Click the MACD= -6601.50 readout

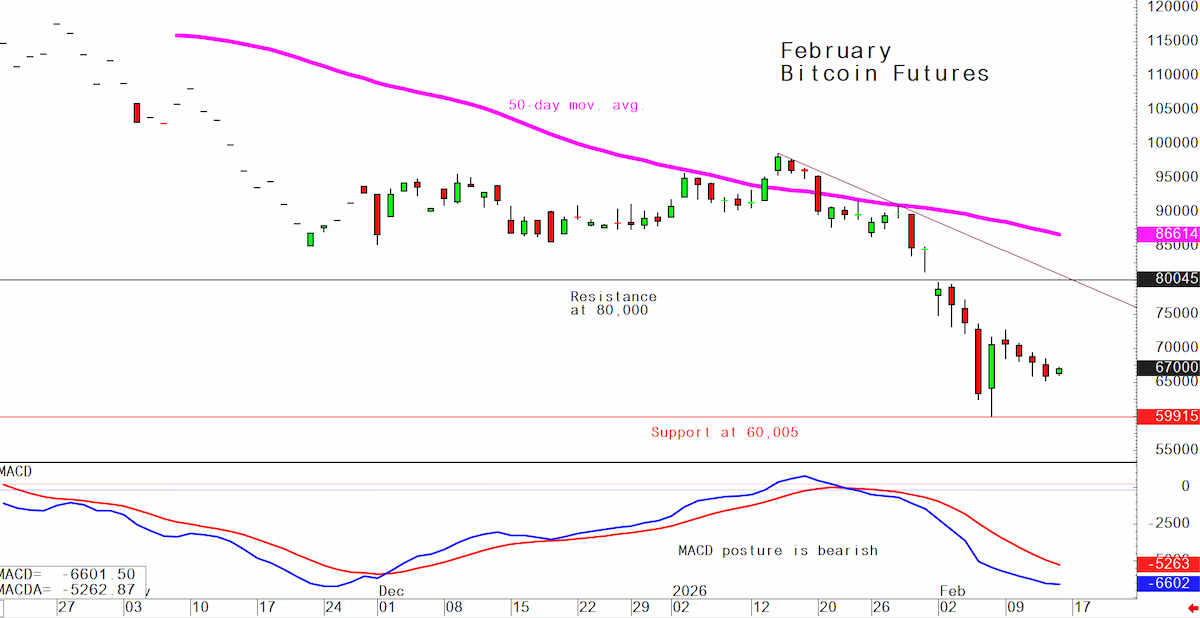click(67, 574)
